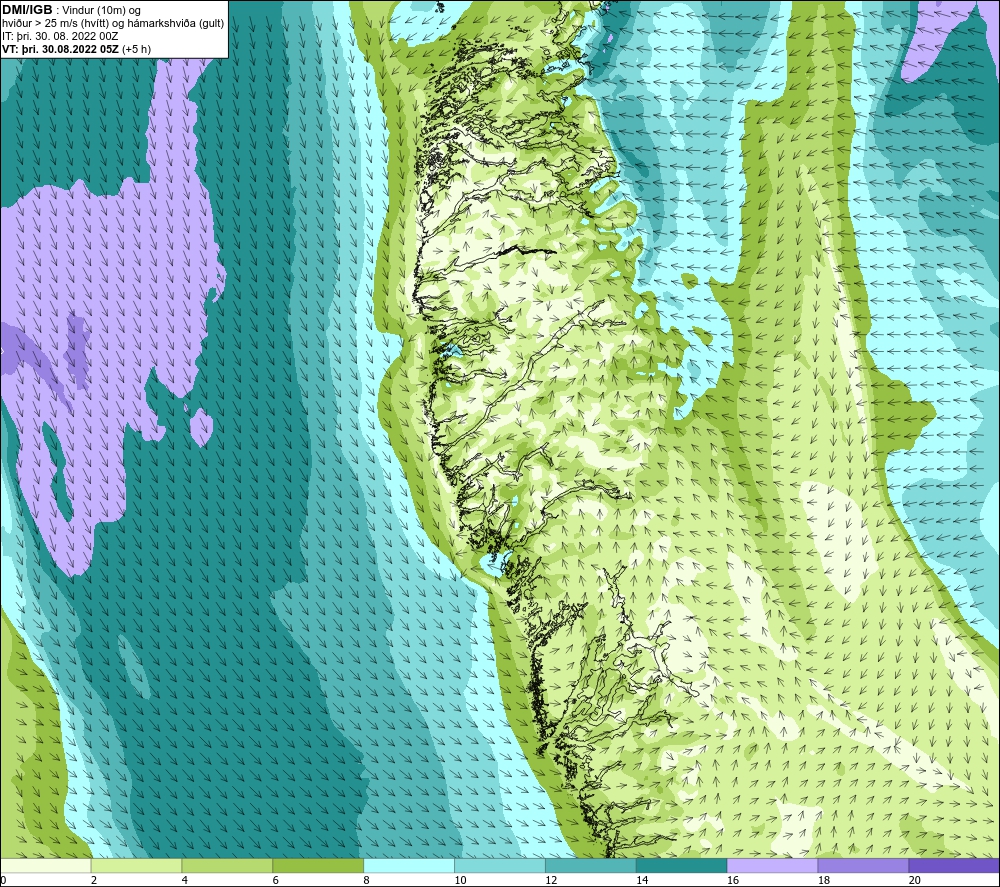Click the 16–18 m/s light purple legend swatch

tap(772, 866)
